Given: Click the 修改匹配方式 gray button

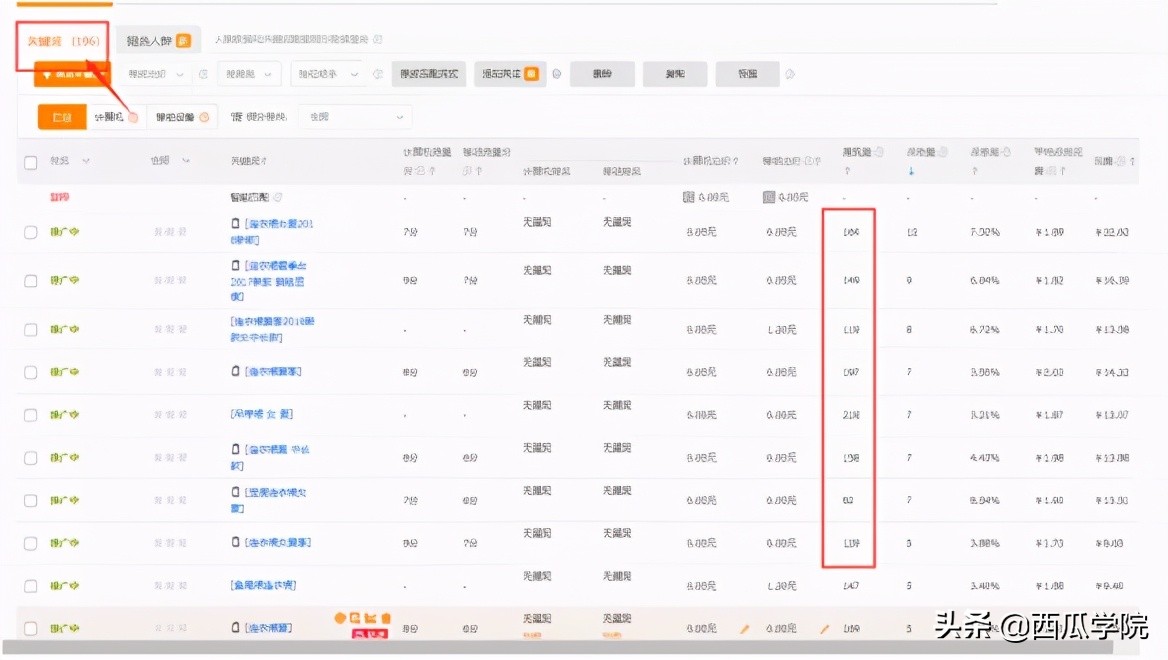Looking at the screenshot, I should click(x=428, y=74).
